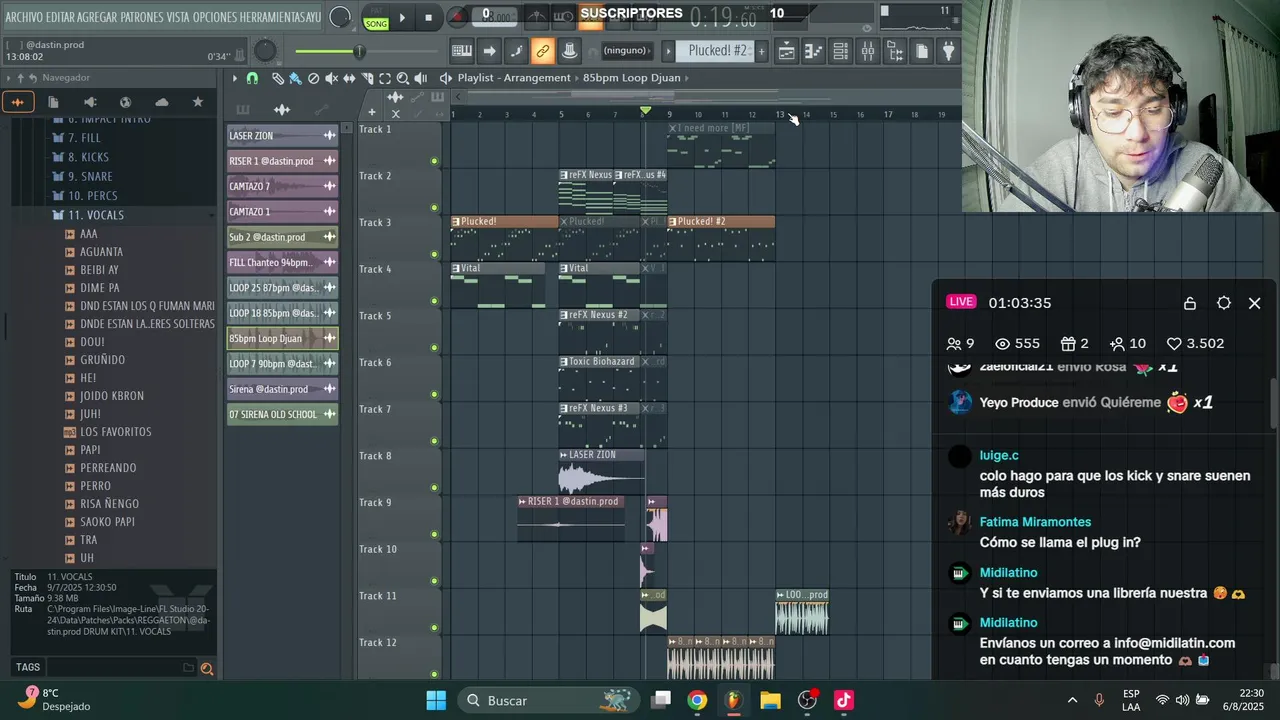Show audio clips filter in picker panel
The width and height of the screenshot is (1280, 720).
[x=282, y=109]
